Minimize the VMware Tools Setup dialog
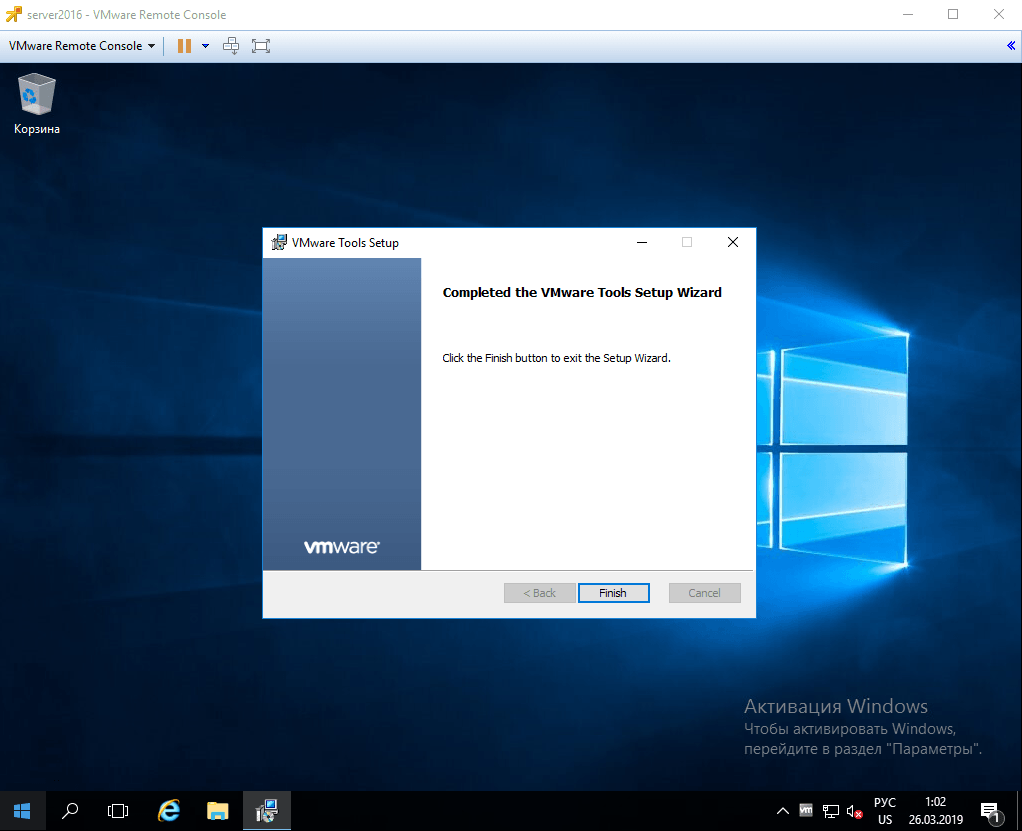The height and width of the screenshot is (831, 1022). (x=642, y=242)
